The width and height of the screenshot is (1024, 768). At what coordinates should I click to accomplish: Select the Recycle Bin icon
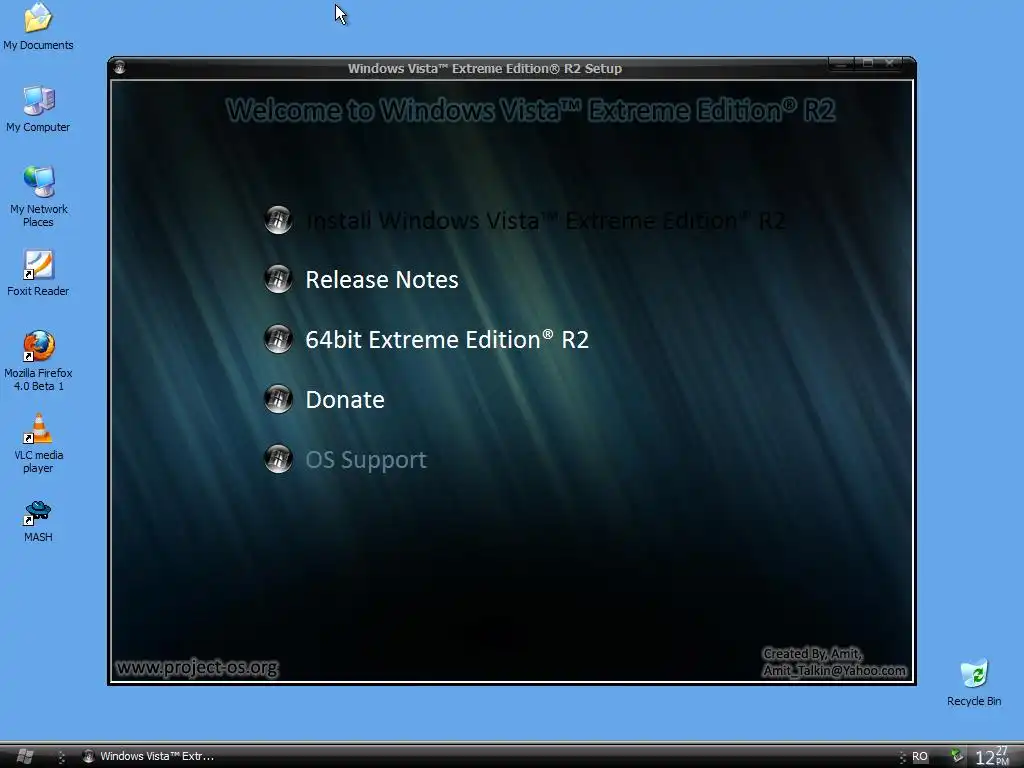(x=974, y=683)
